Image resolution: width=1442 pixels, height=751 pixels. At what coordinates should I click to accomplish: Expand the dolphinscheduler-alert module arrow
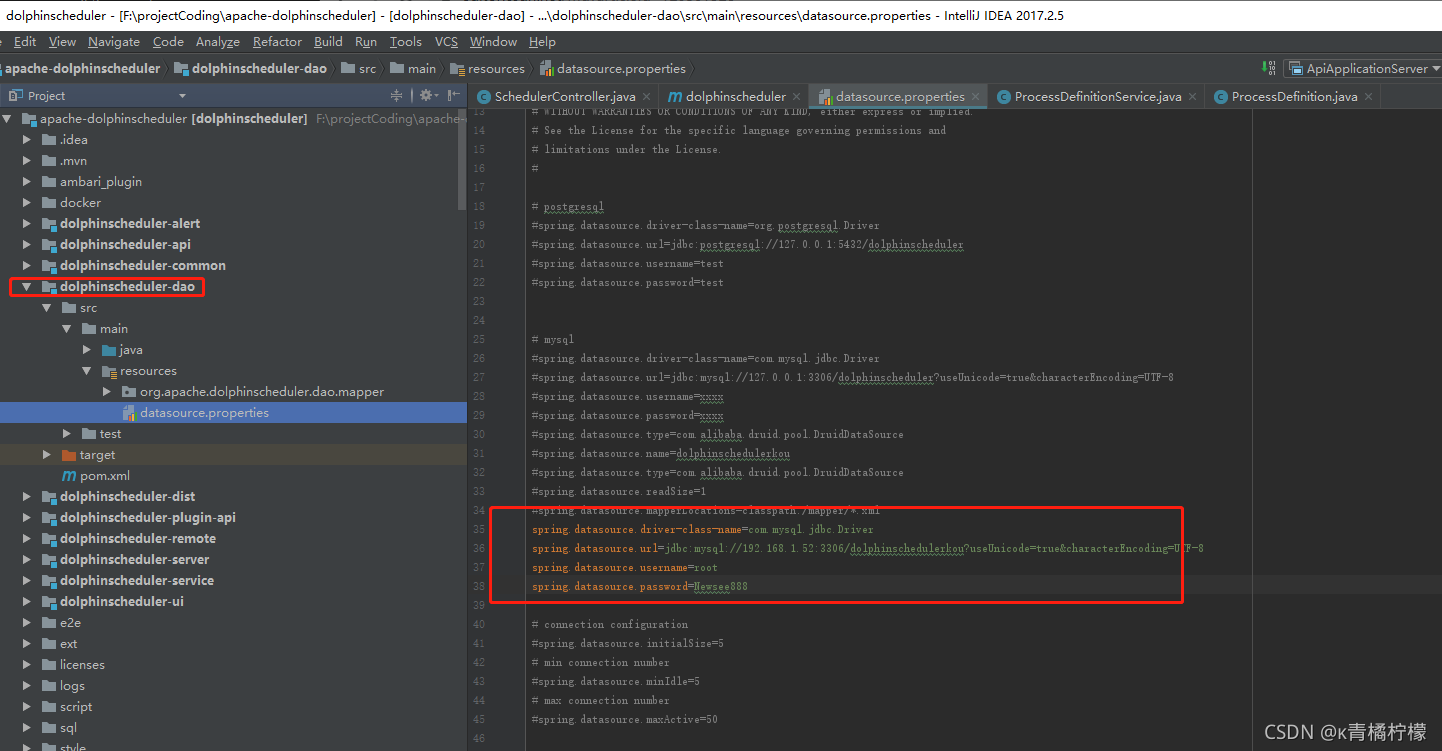point(27,224)
